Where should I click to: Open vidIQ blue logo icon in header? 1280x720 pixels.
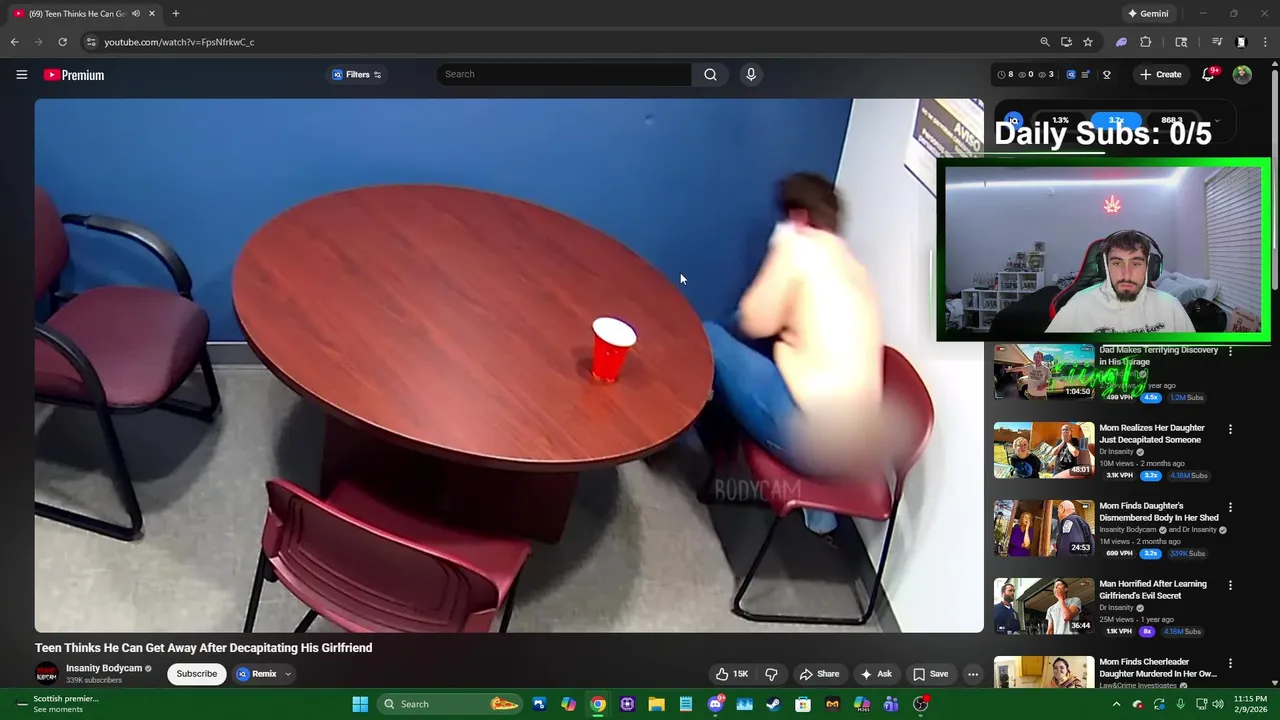1071,75
